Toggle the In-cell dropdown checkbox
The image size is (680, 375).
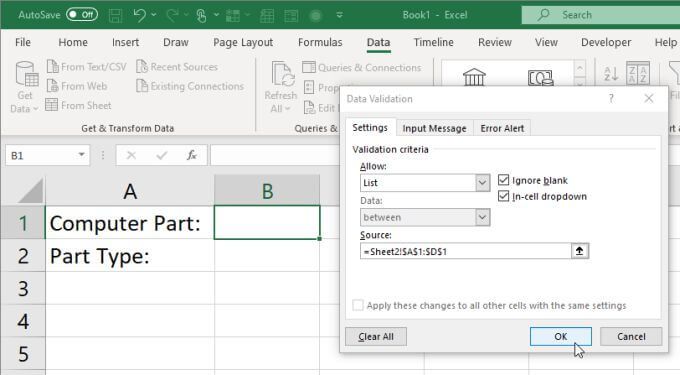click(x=503, y=196)
